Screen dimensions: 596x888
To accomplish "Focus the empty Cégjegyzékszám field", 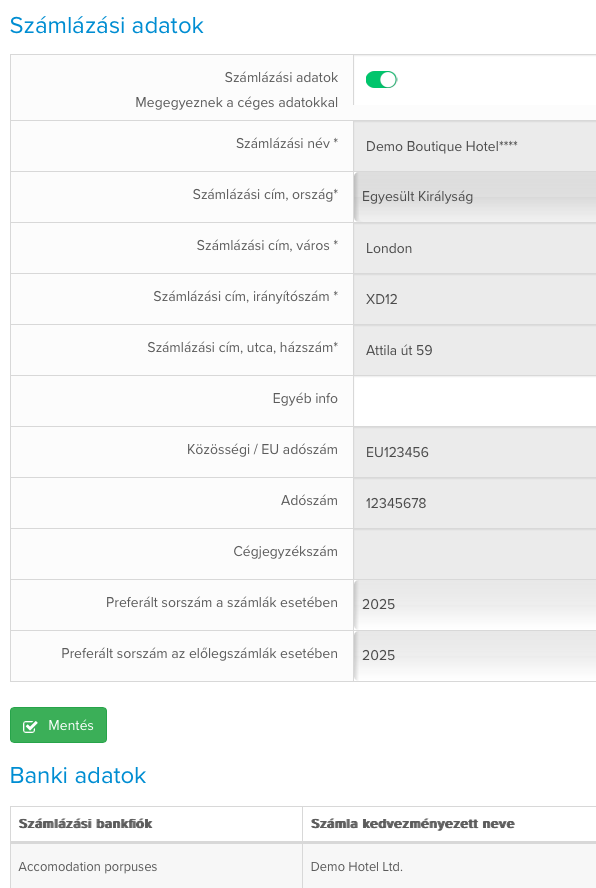I will pyautogui.click(x=475, y=554).
